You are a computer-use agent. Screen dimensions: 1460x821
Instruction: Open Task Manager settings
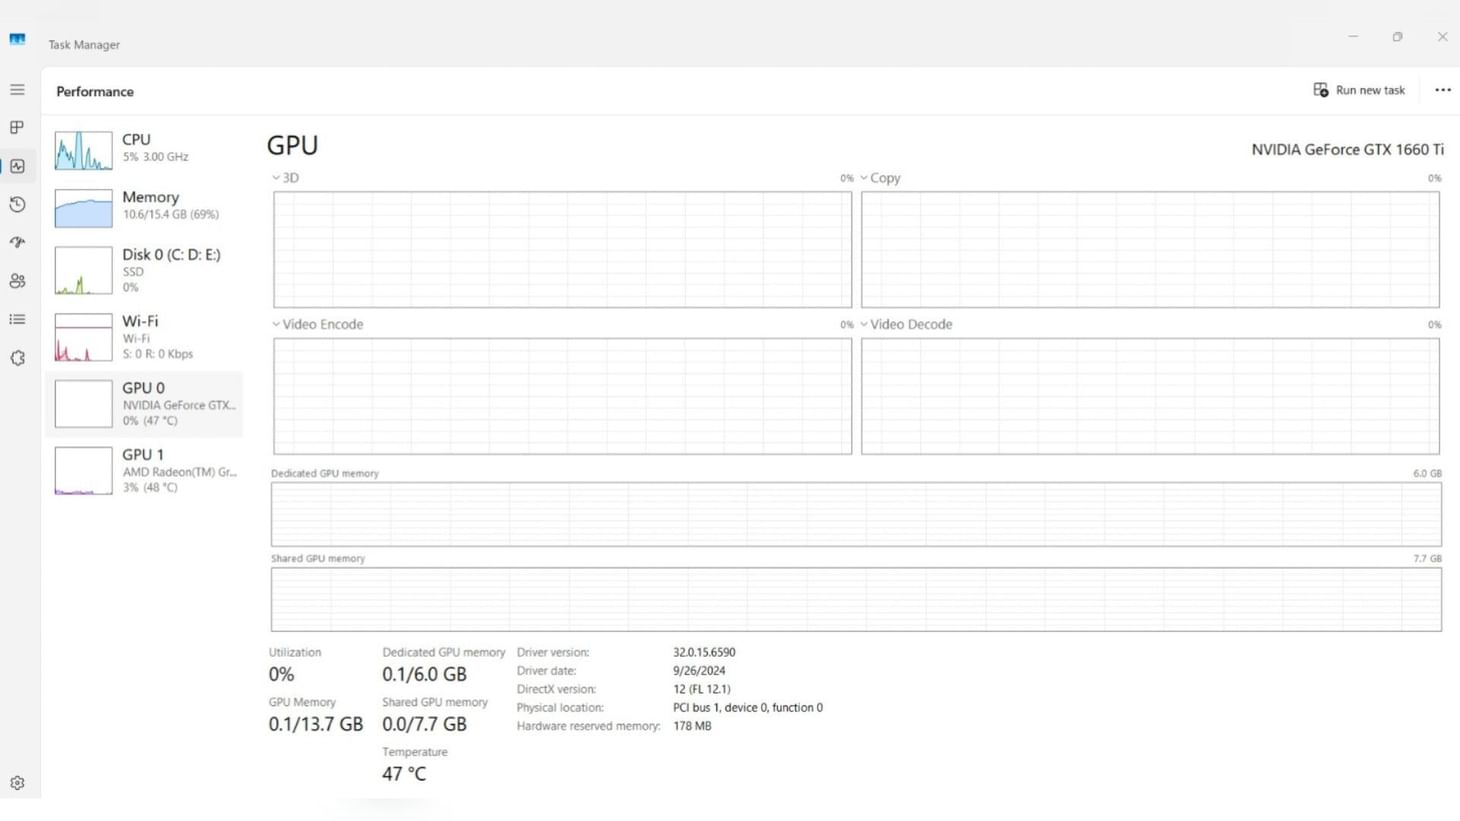point(16,783)
